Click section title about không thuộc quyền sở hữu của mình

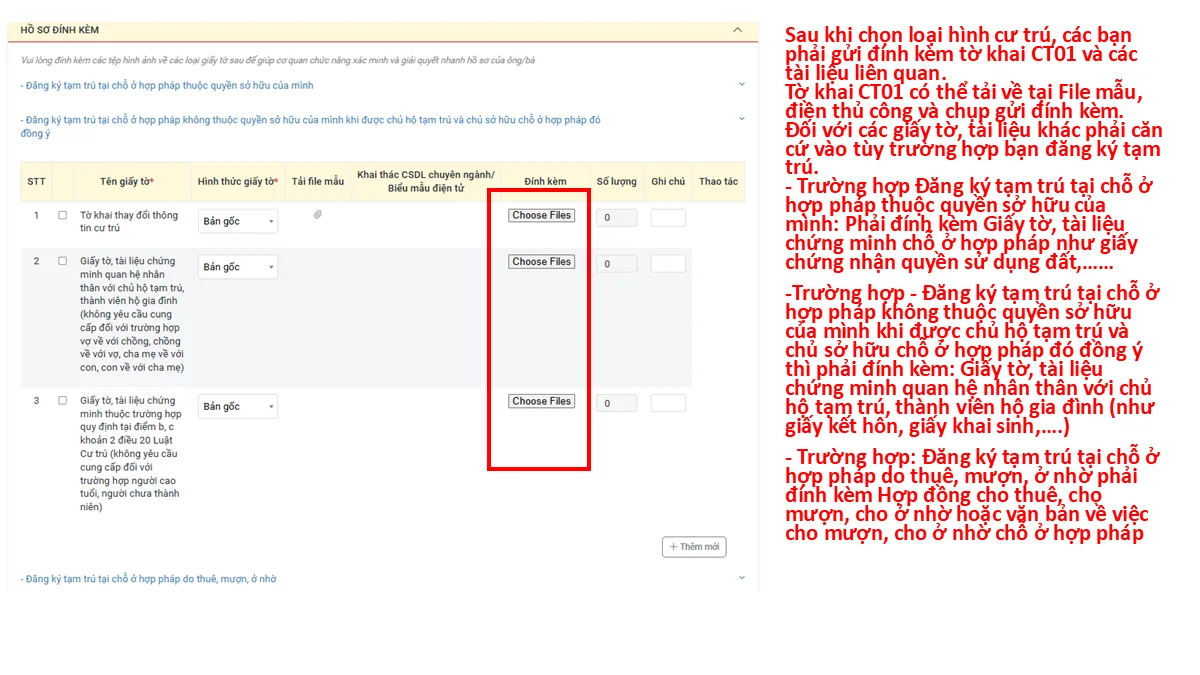click(x=310, y=126)
